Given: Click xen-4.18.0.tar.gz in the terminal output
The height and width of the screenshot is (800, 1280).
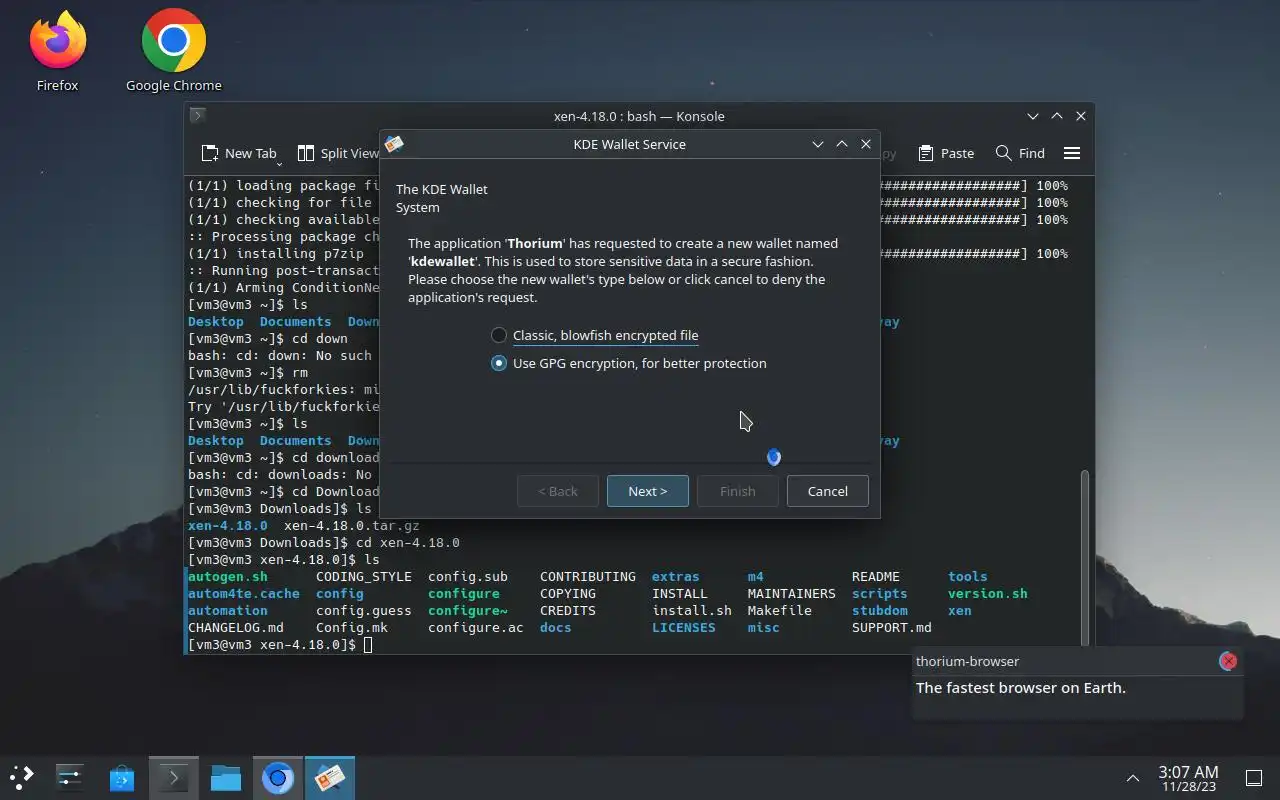Looking at the screenshot, I should [352, 525].
